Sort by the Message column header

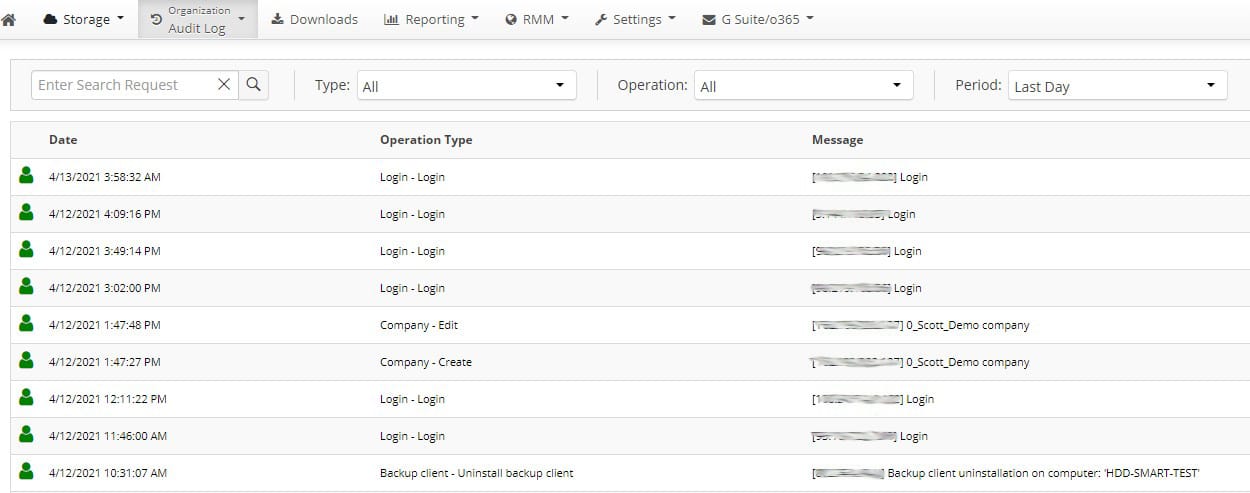837,140
